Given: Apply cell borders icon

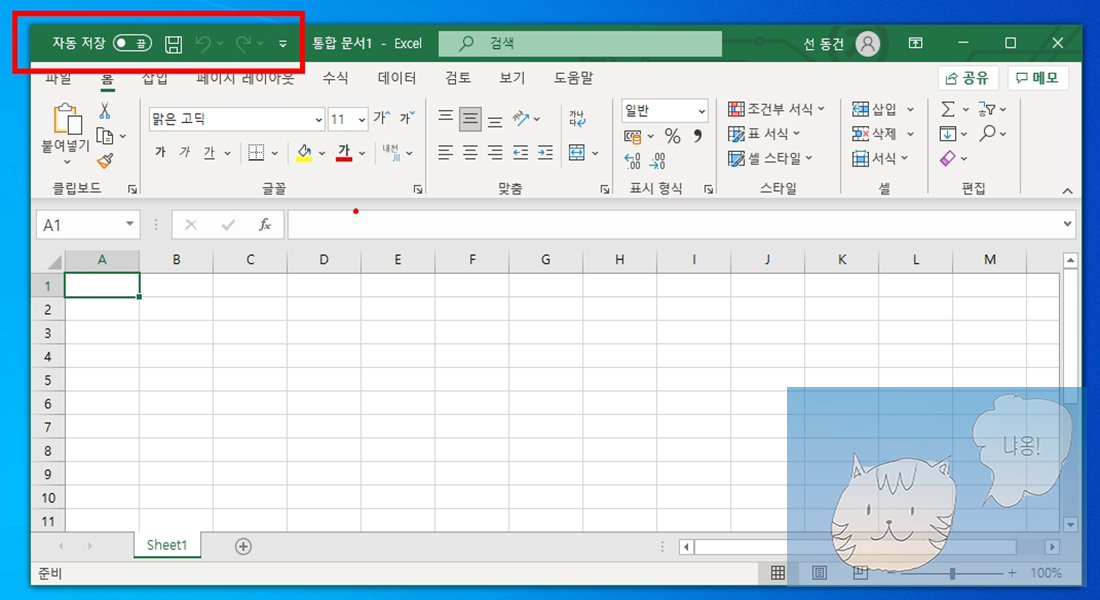Looking at the screenshot, I should click(x=256, y=152).
